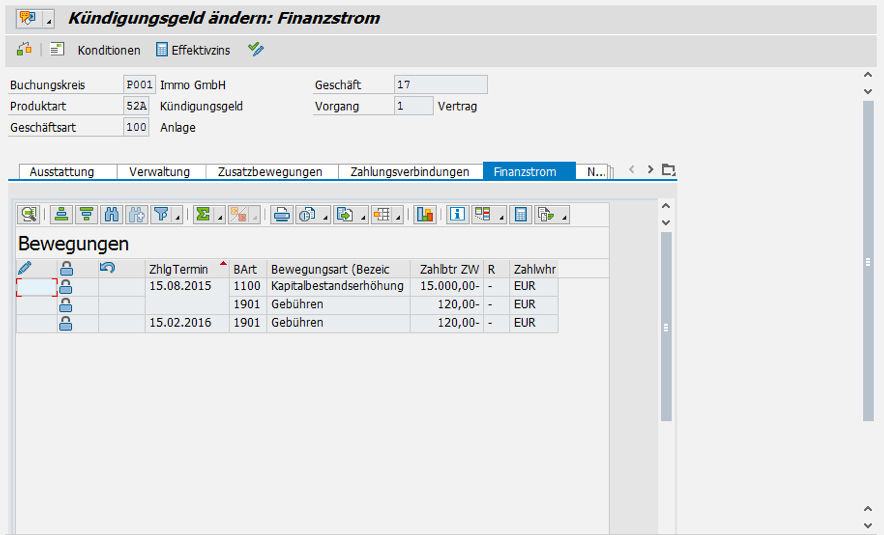Toggle the lock icon in table header
This screenshot has height=535, width=884.
[66, 268]
